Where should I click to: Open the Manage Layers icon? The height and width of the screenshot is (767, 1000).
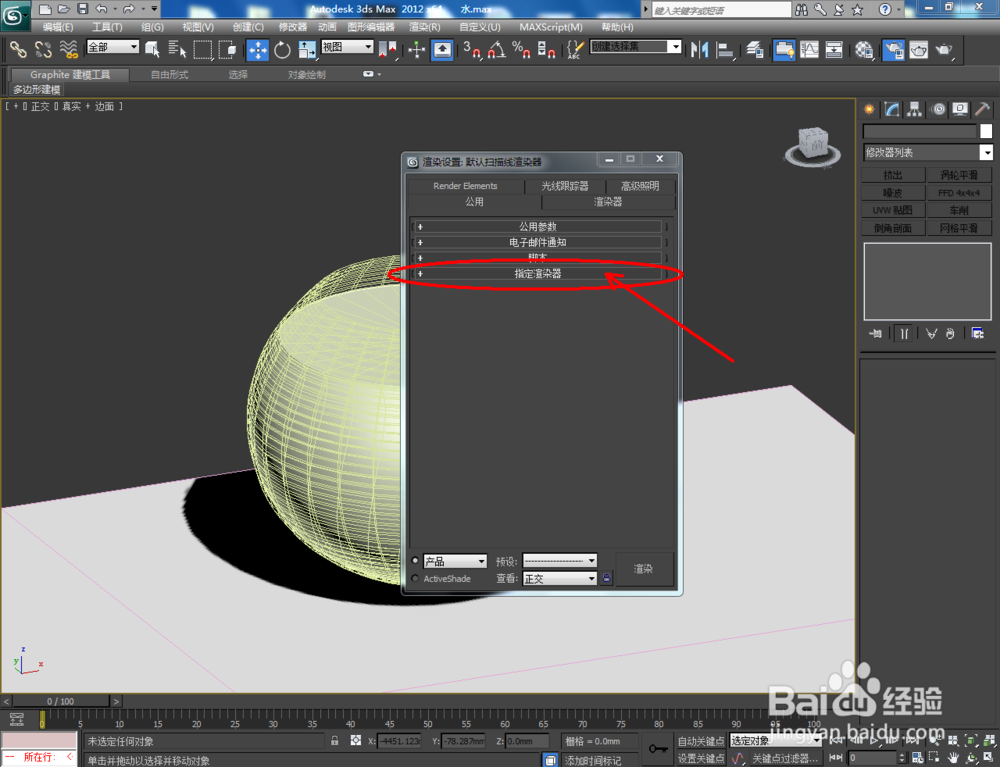tap(755, 49)
